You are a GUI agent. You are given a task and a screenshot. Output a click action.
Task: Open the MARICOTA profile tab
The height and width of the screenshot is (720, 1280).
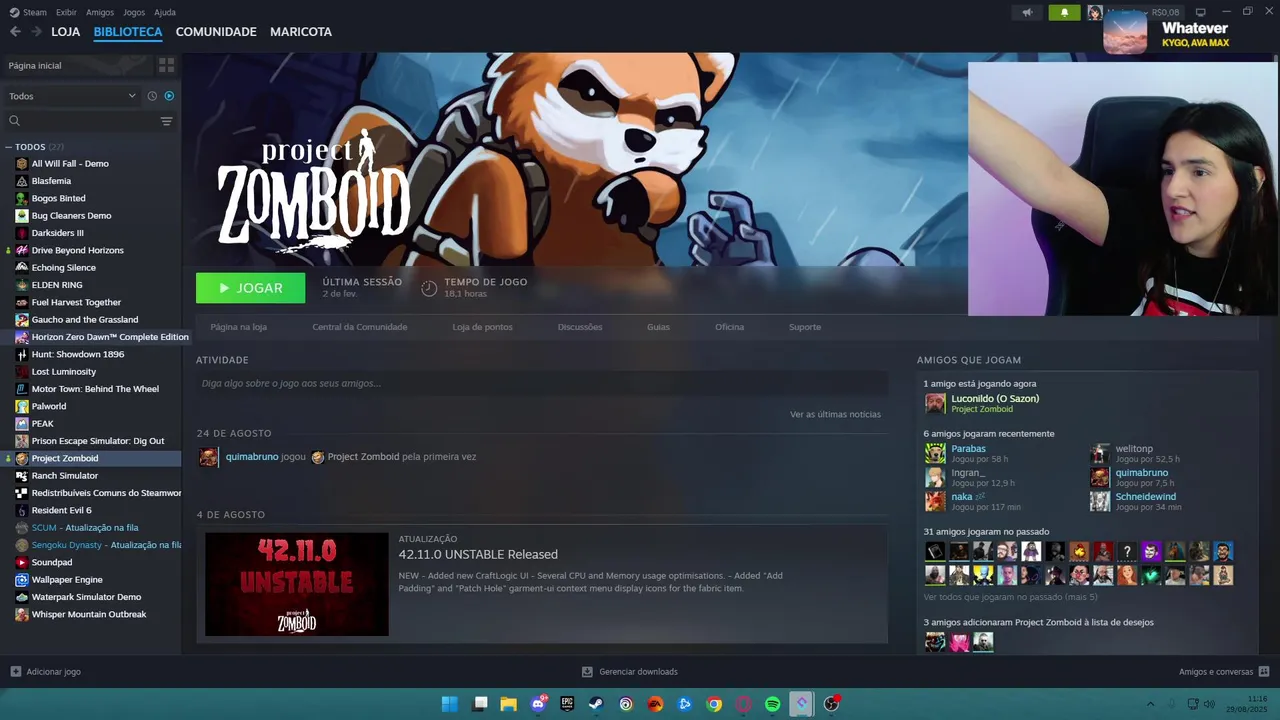[301, 32]
